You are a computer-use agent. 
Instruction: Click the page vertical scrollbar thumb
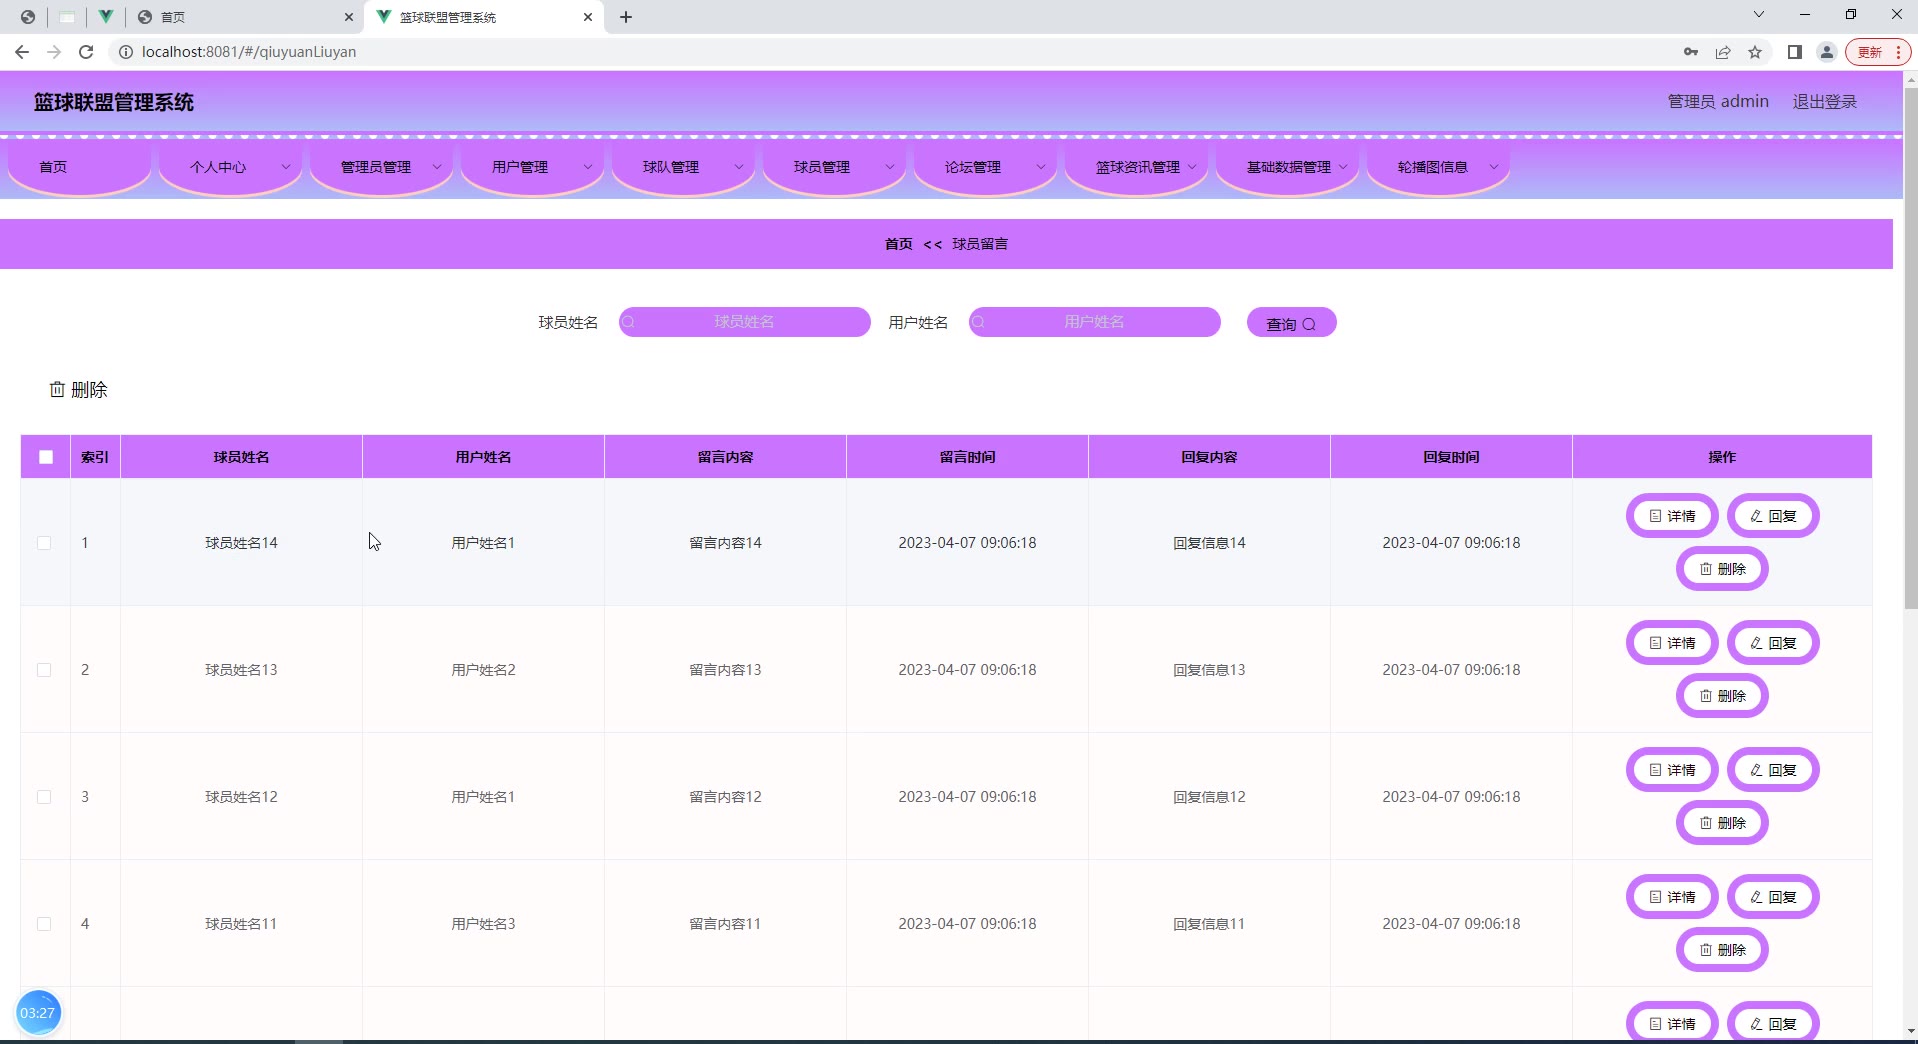click(1910, 348)
